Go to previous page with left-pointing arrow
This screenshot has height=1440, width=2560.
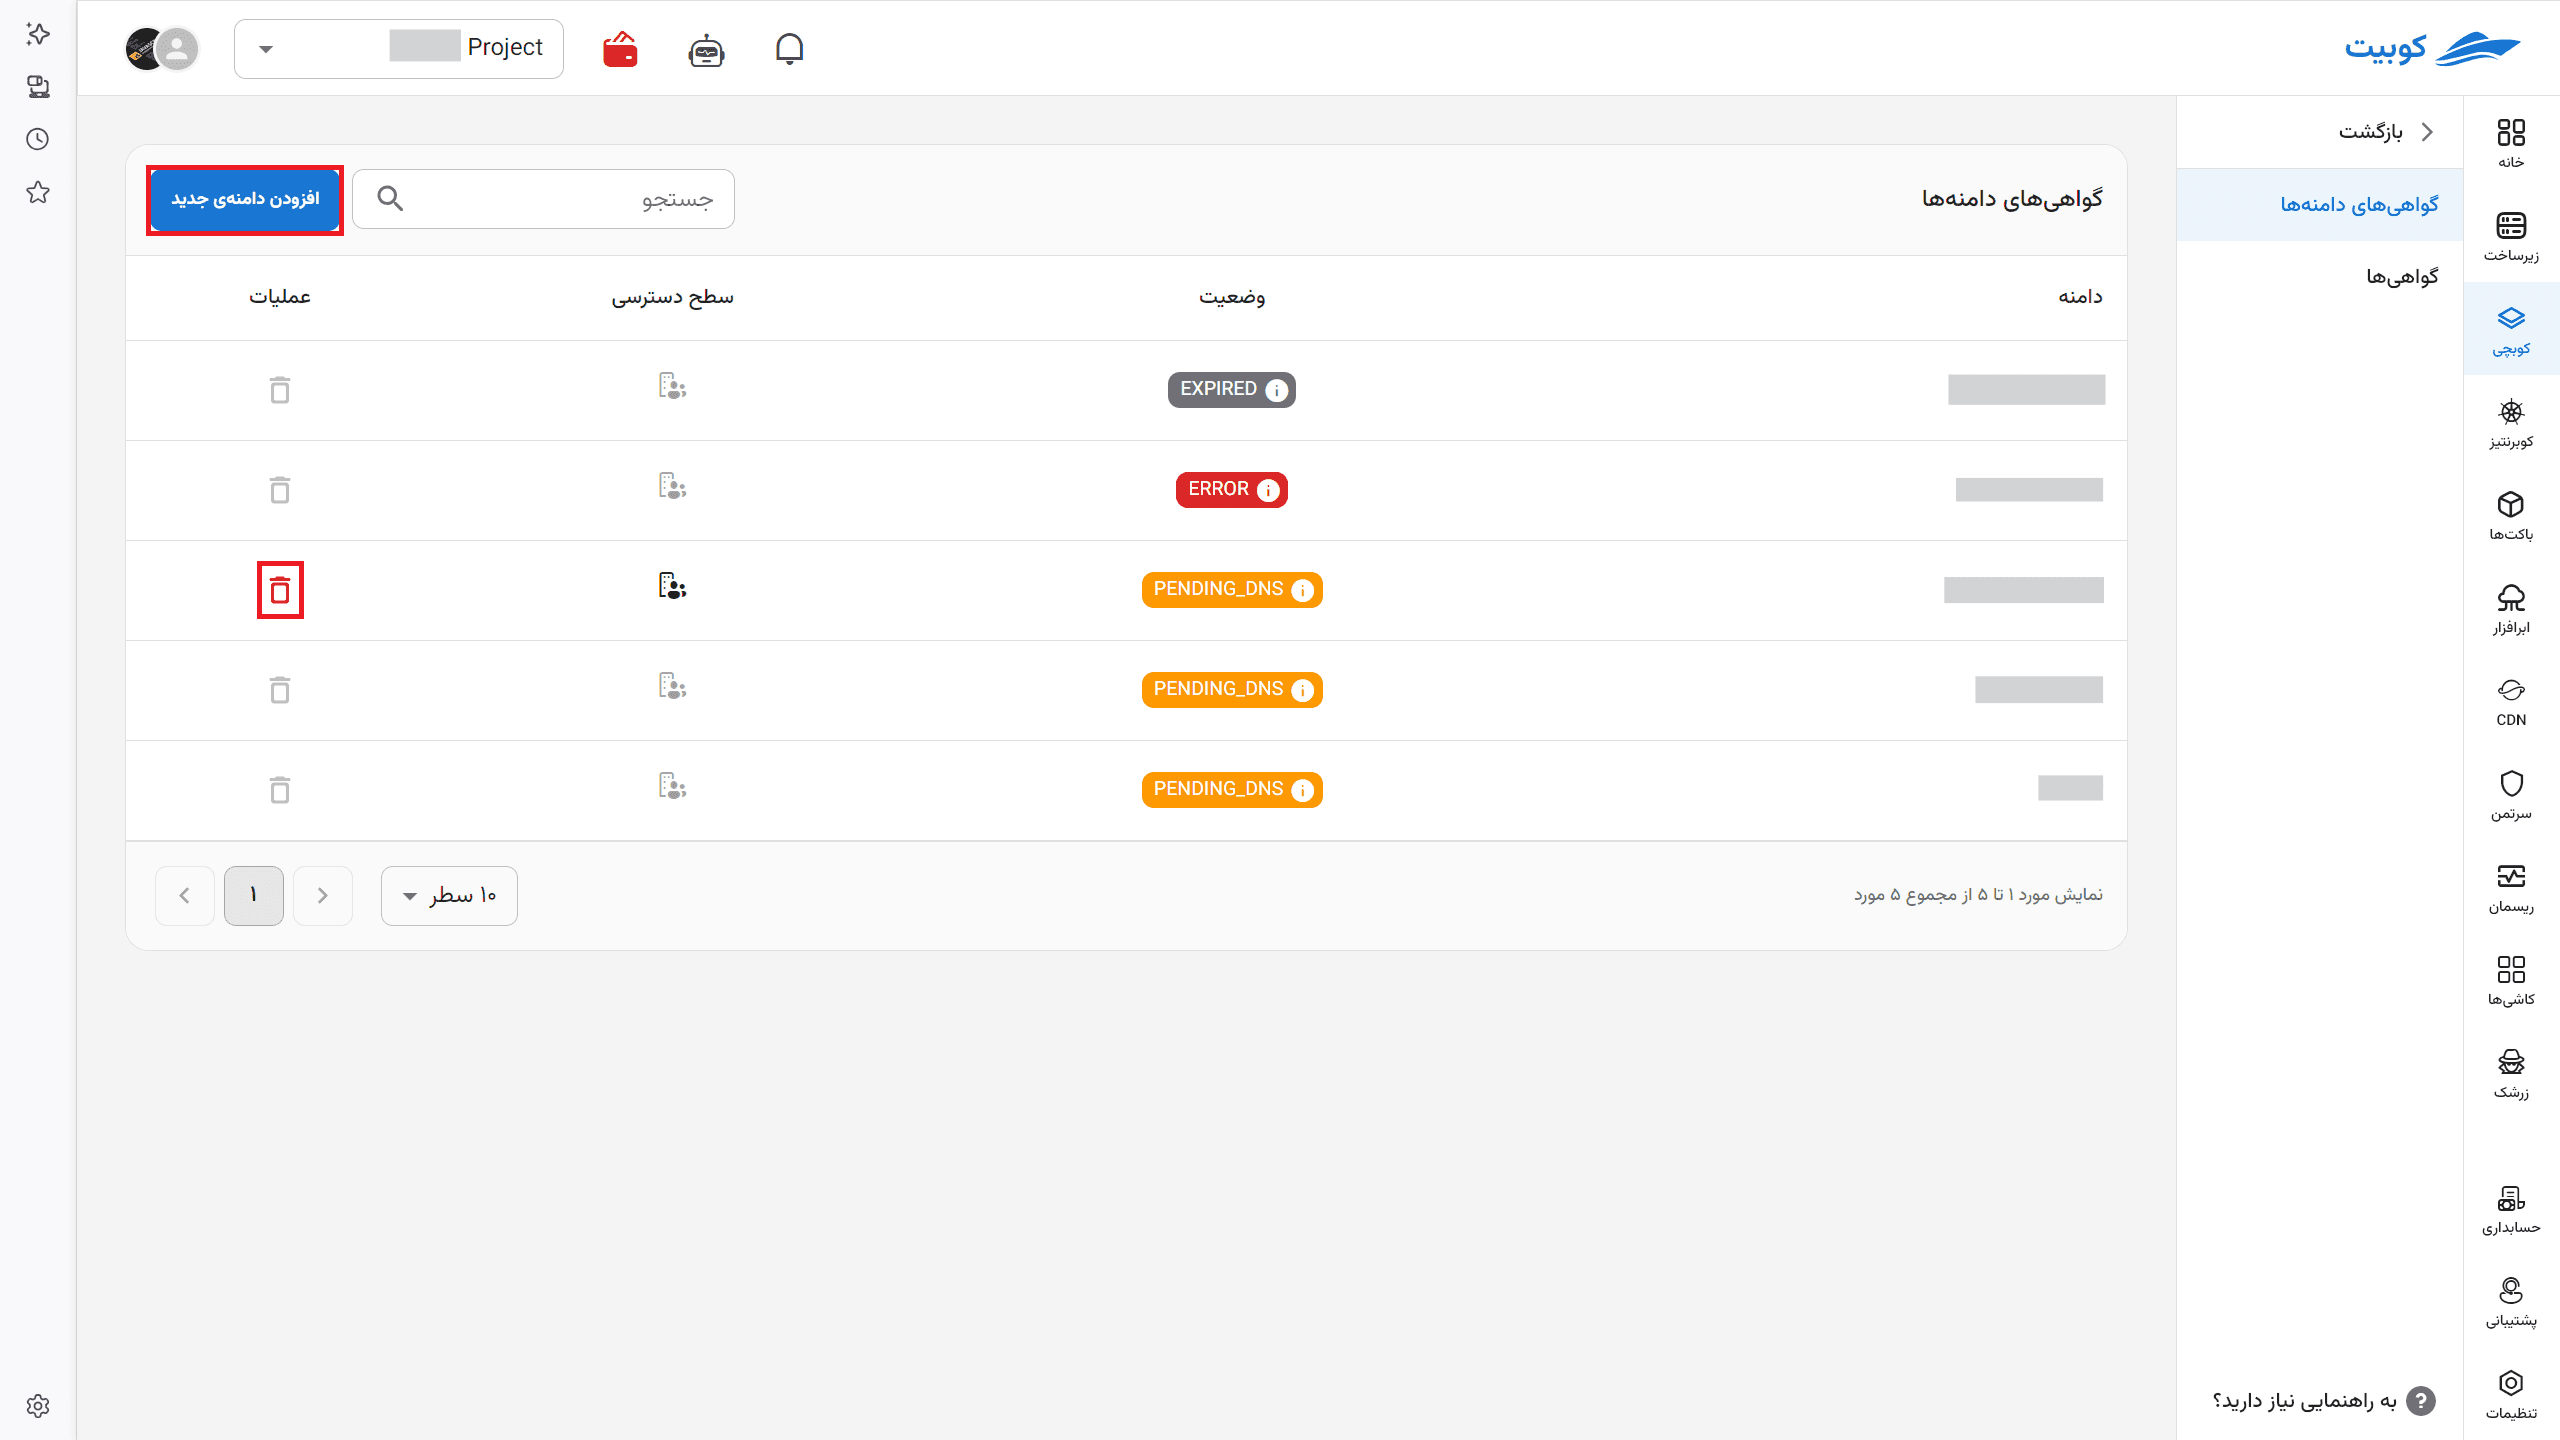(185, 895)
